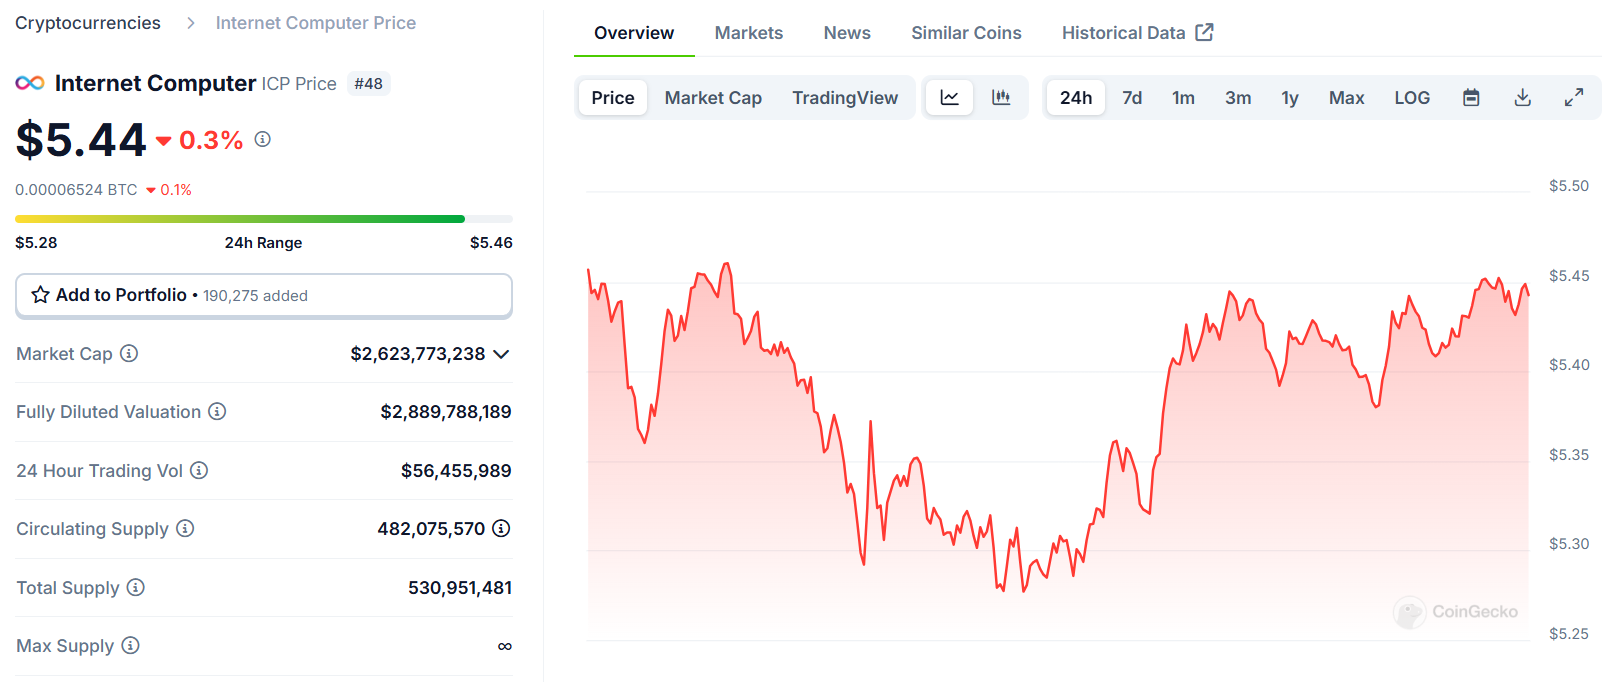Click the Internet Computer infinity logo

(x=30, y=83)
